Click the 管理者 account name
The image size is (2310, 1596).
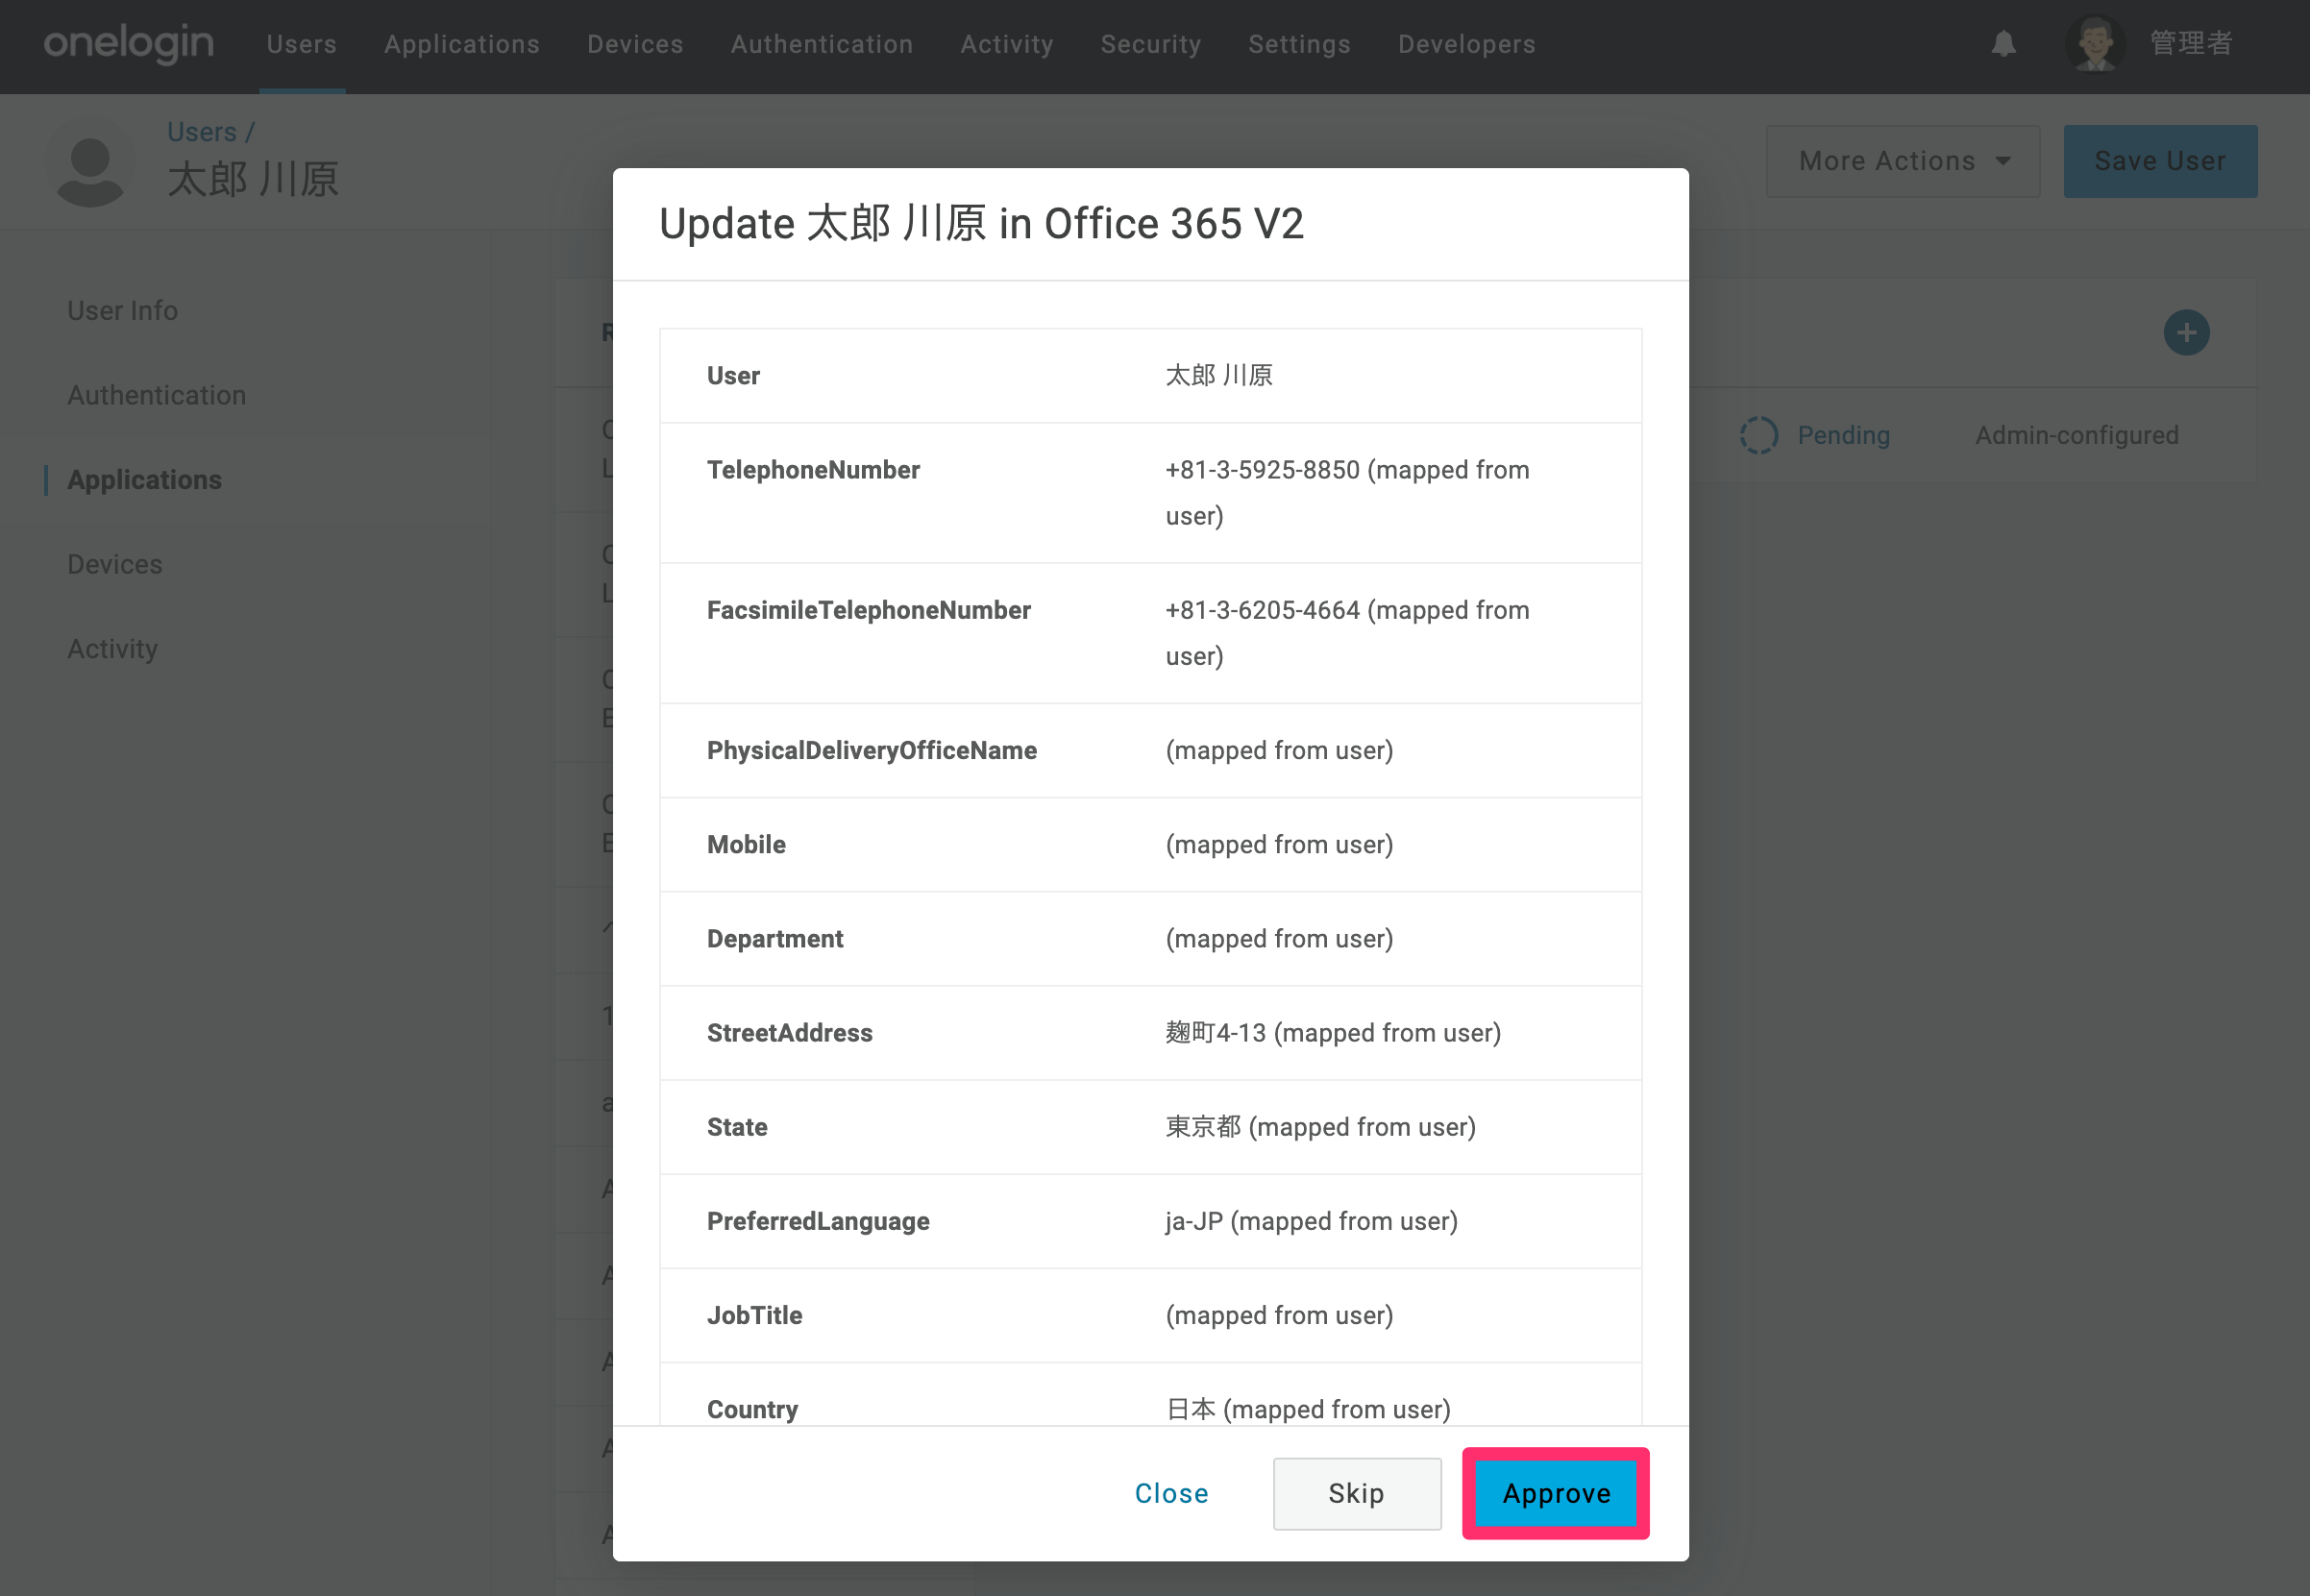2190,44
